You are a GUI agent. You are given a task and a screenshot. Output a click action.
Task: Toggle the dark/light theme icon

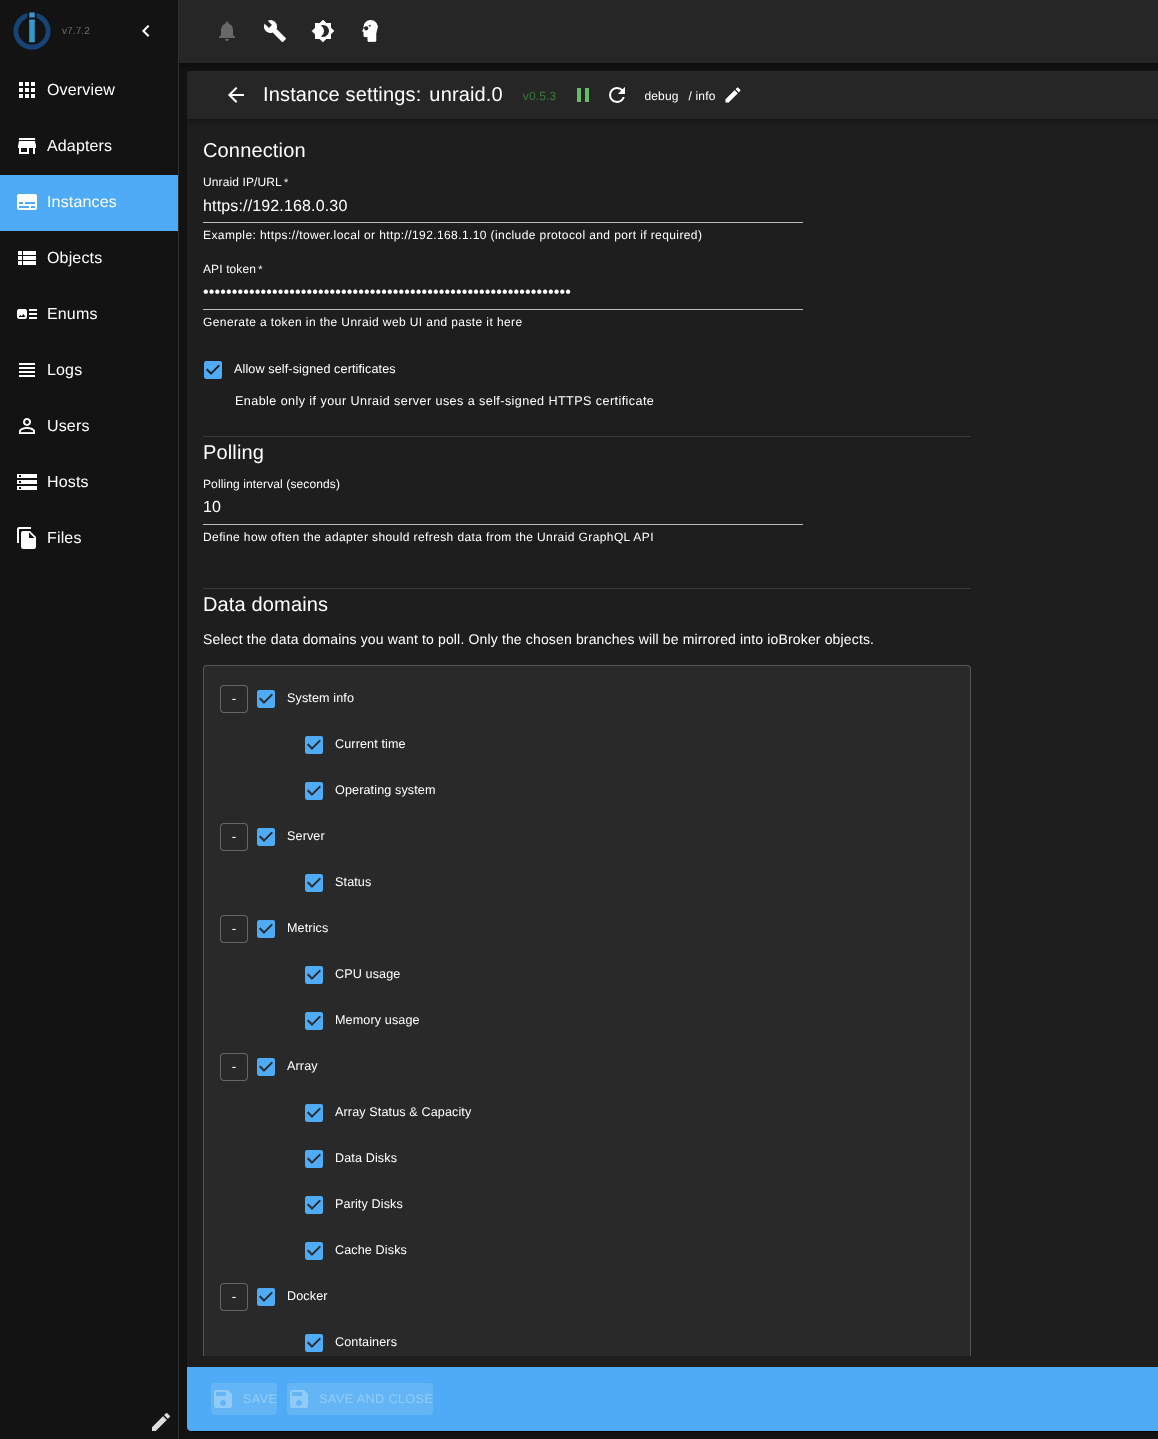[323, 31]
